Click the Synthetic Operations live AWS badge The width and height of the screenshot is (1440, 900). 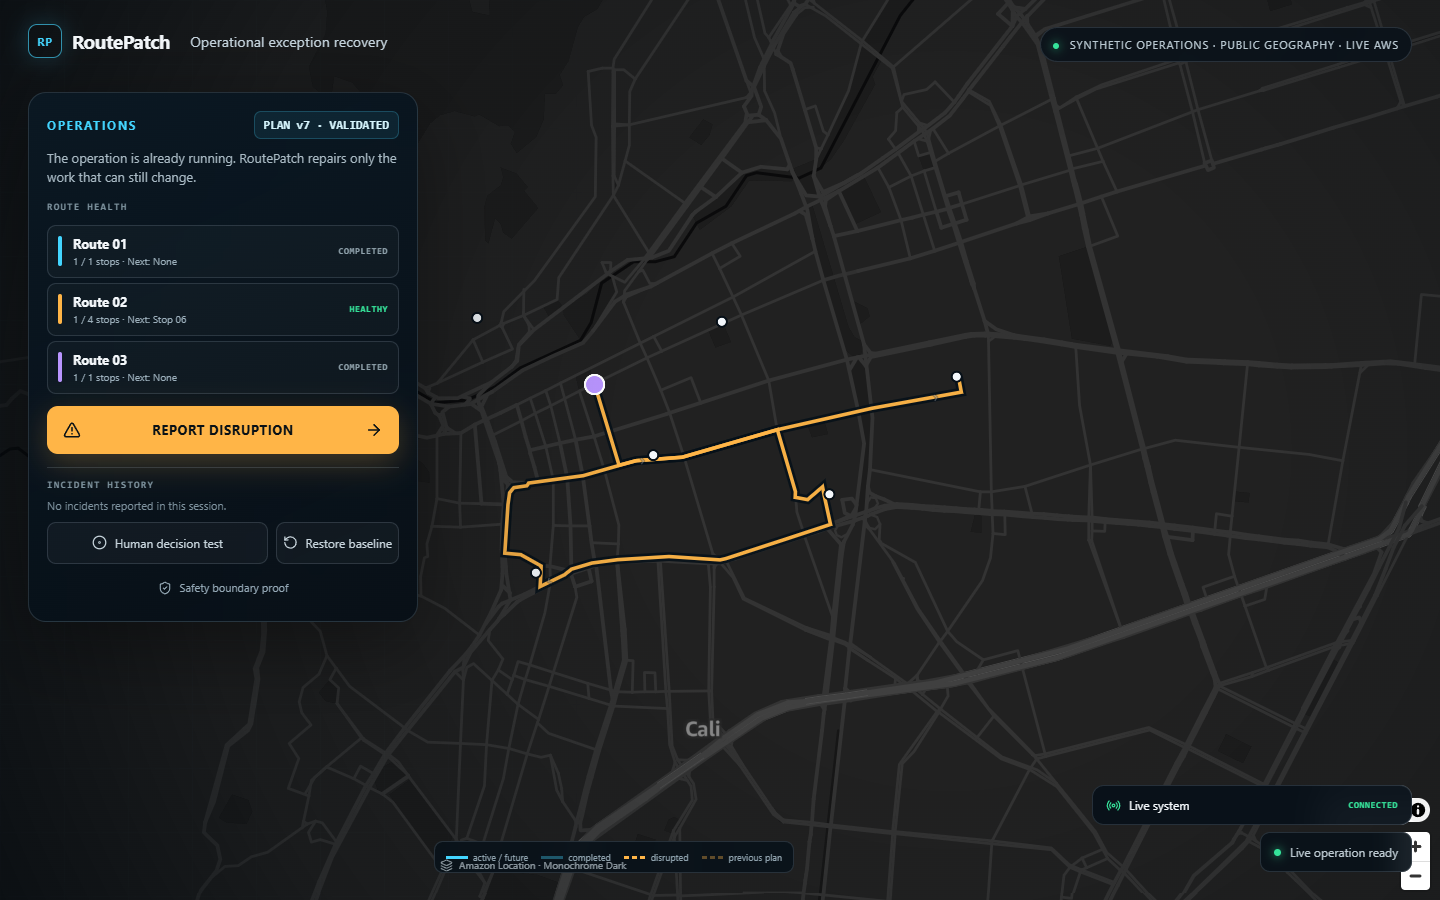(x=1225, y=45)
